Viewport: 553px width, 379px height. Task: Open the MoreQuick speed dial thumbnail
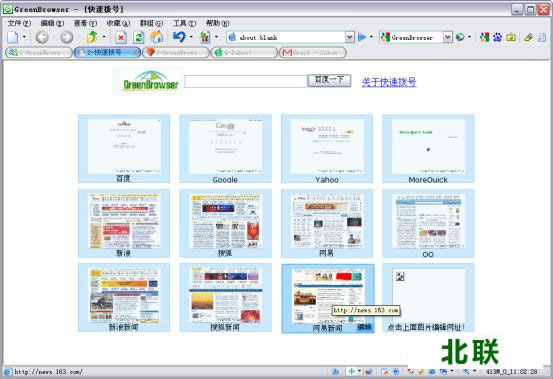click(x=428, y=146)
